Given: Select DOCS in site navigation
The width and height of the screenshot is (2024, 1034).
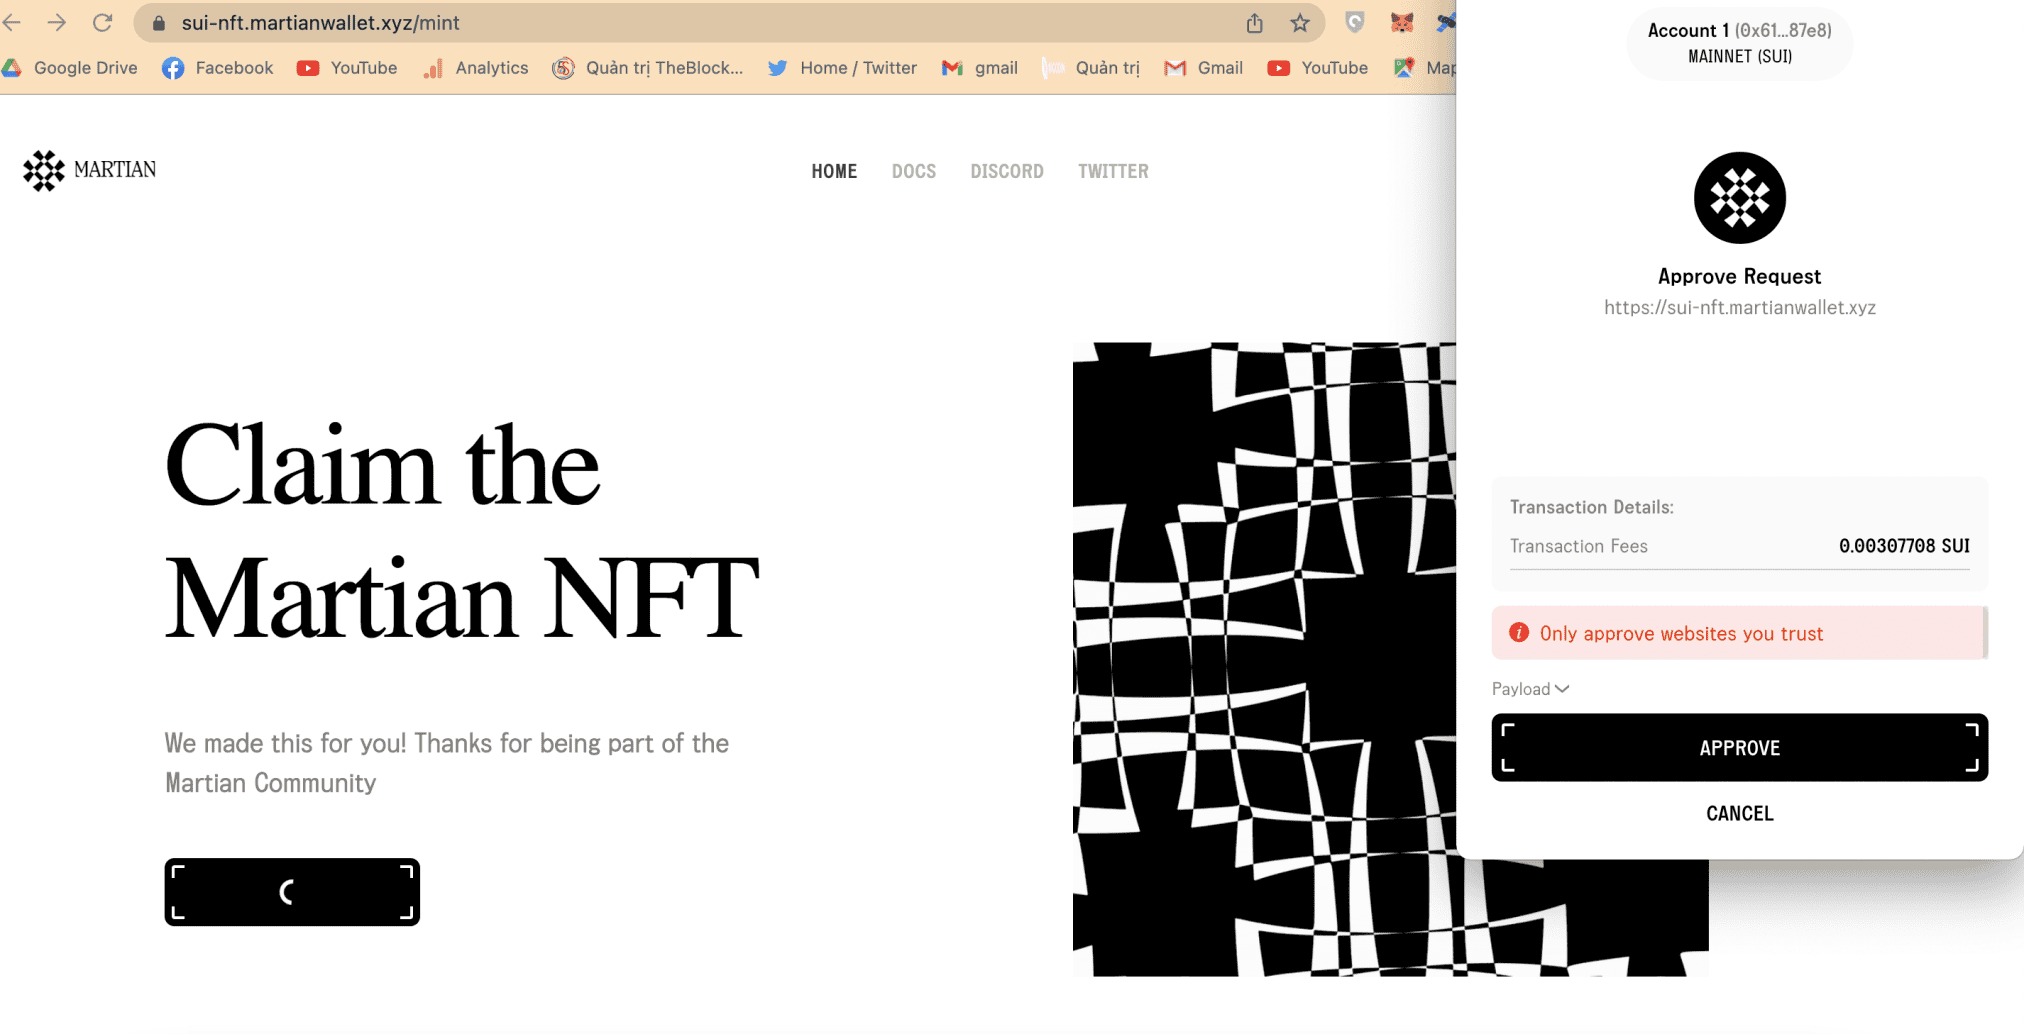Looking at the screenshot, I should click(914, 171).
